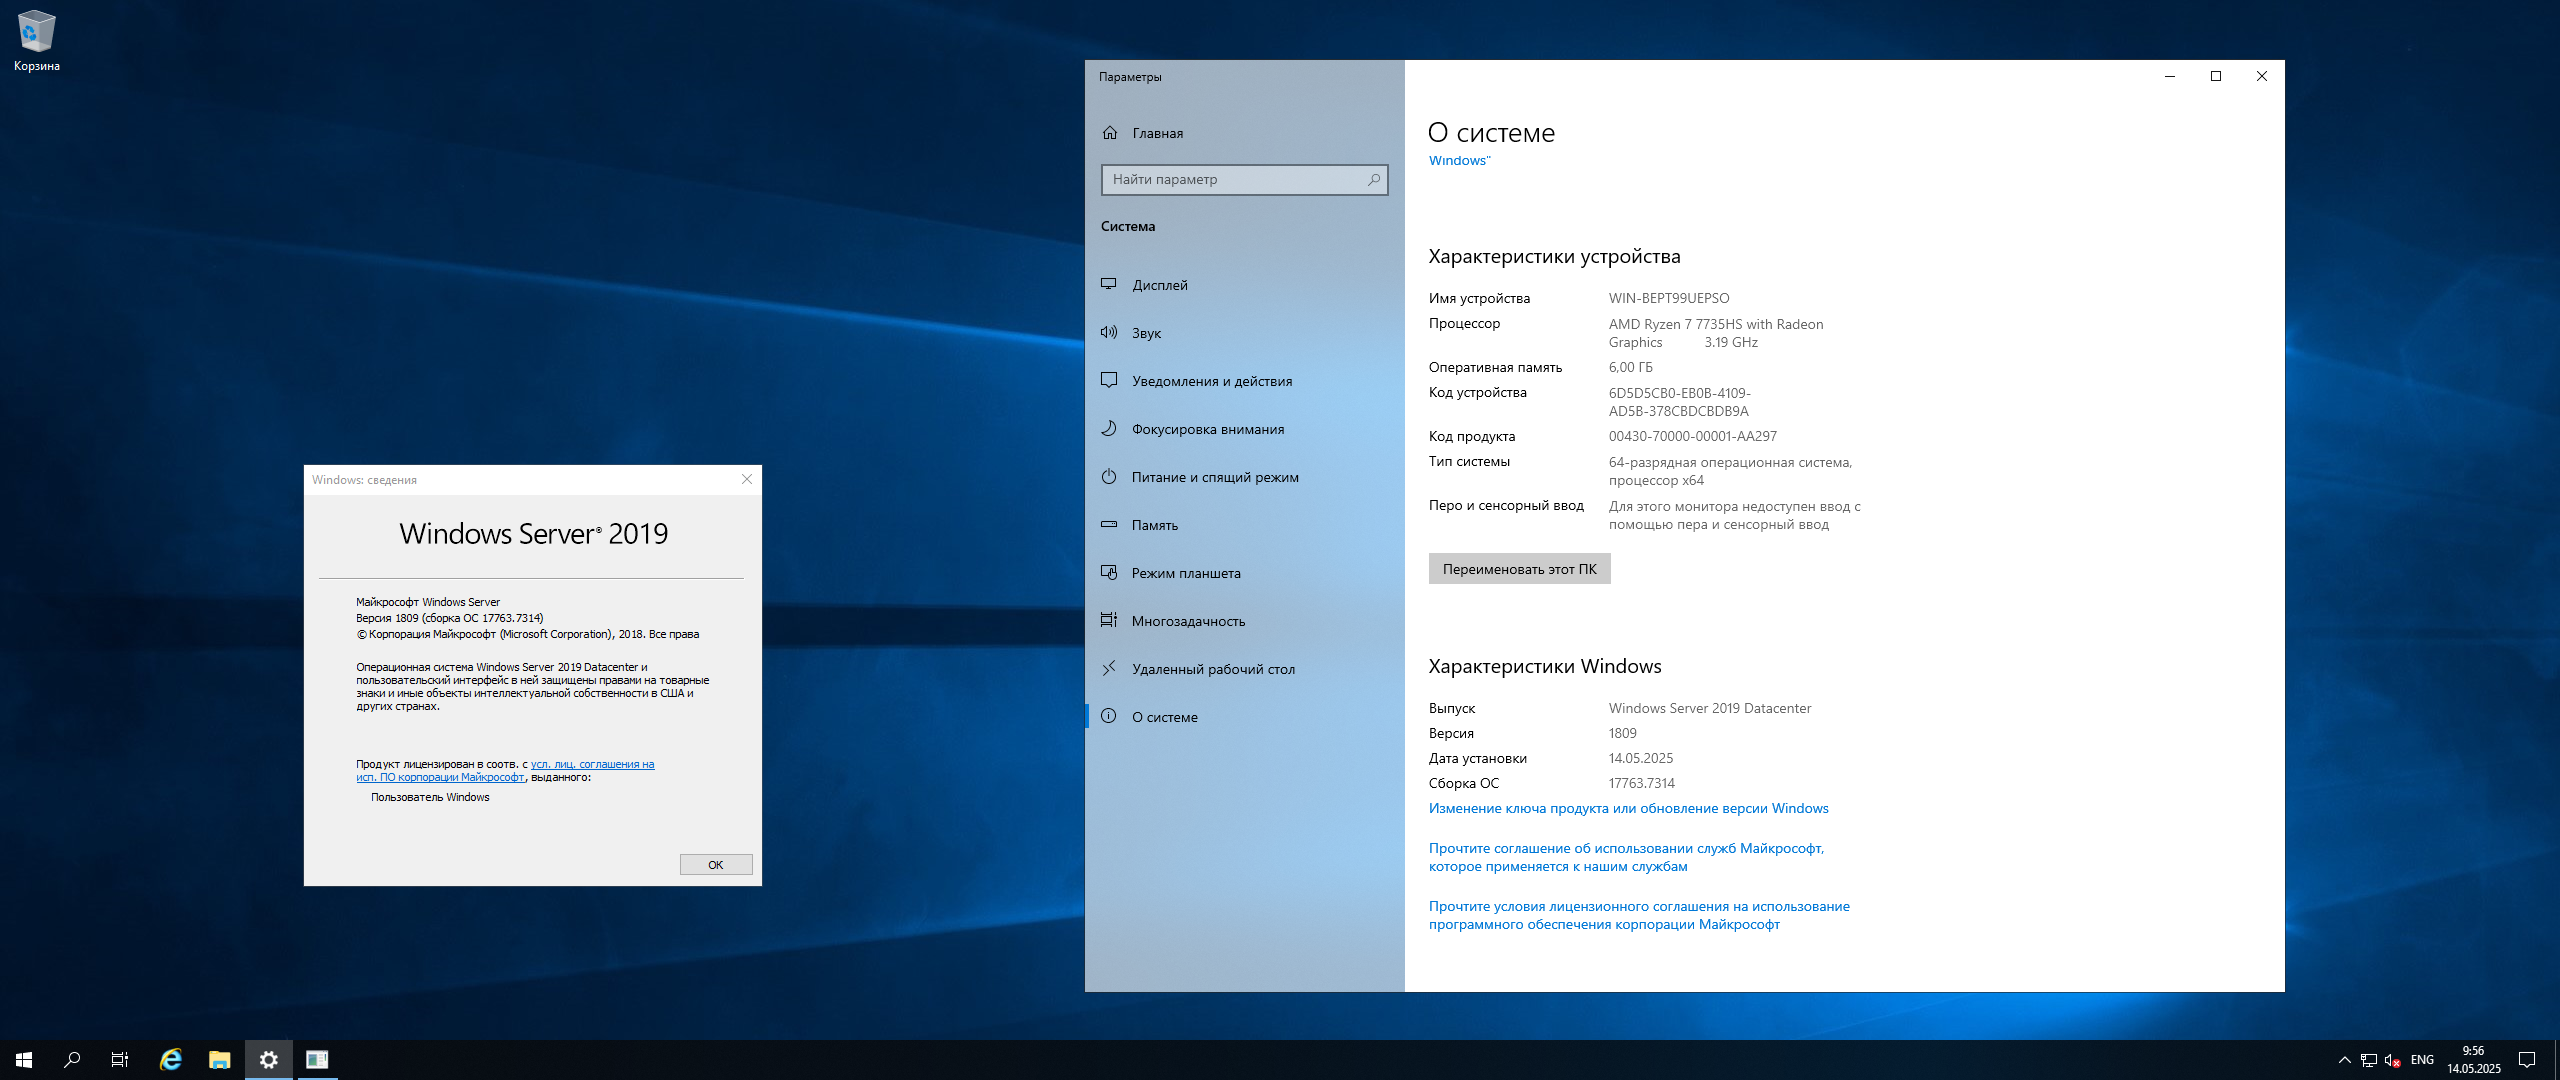
Task: Click the RAM value 6,00 ГБ
Action: tap(1630, 367)
